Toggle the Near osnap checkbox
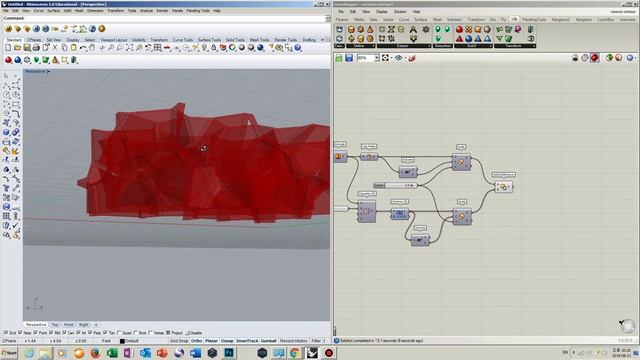Image resolution: width=640 pixels, height=360 pixels. 20,333
